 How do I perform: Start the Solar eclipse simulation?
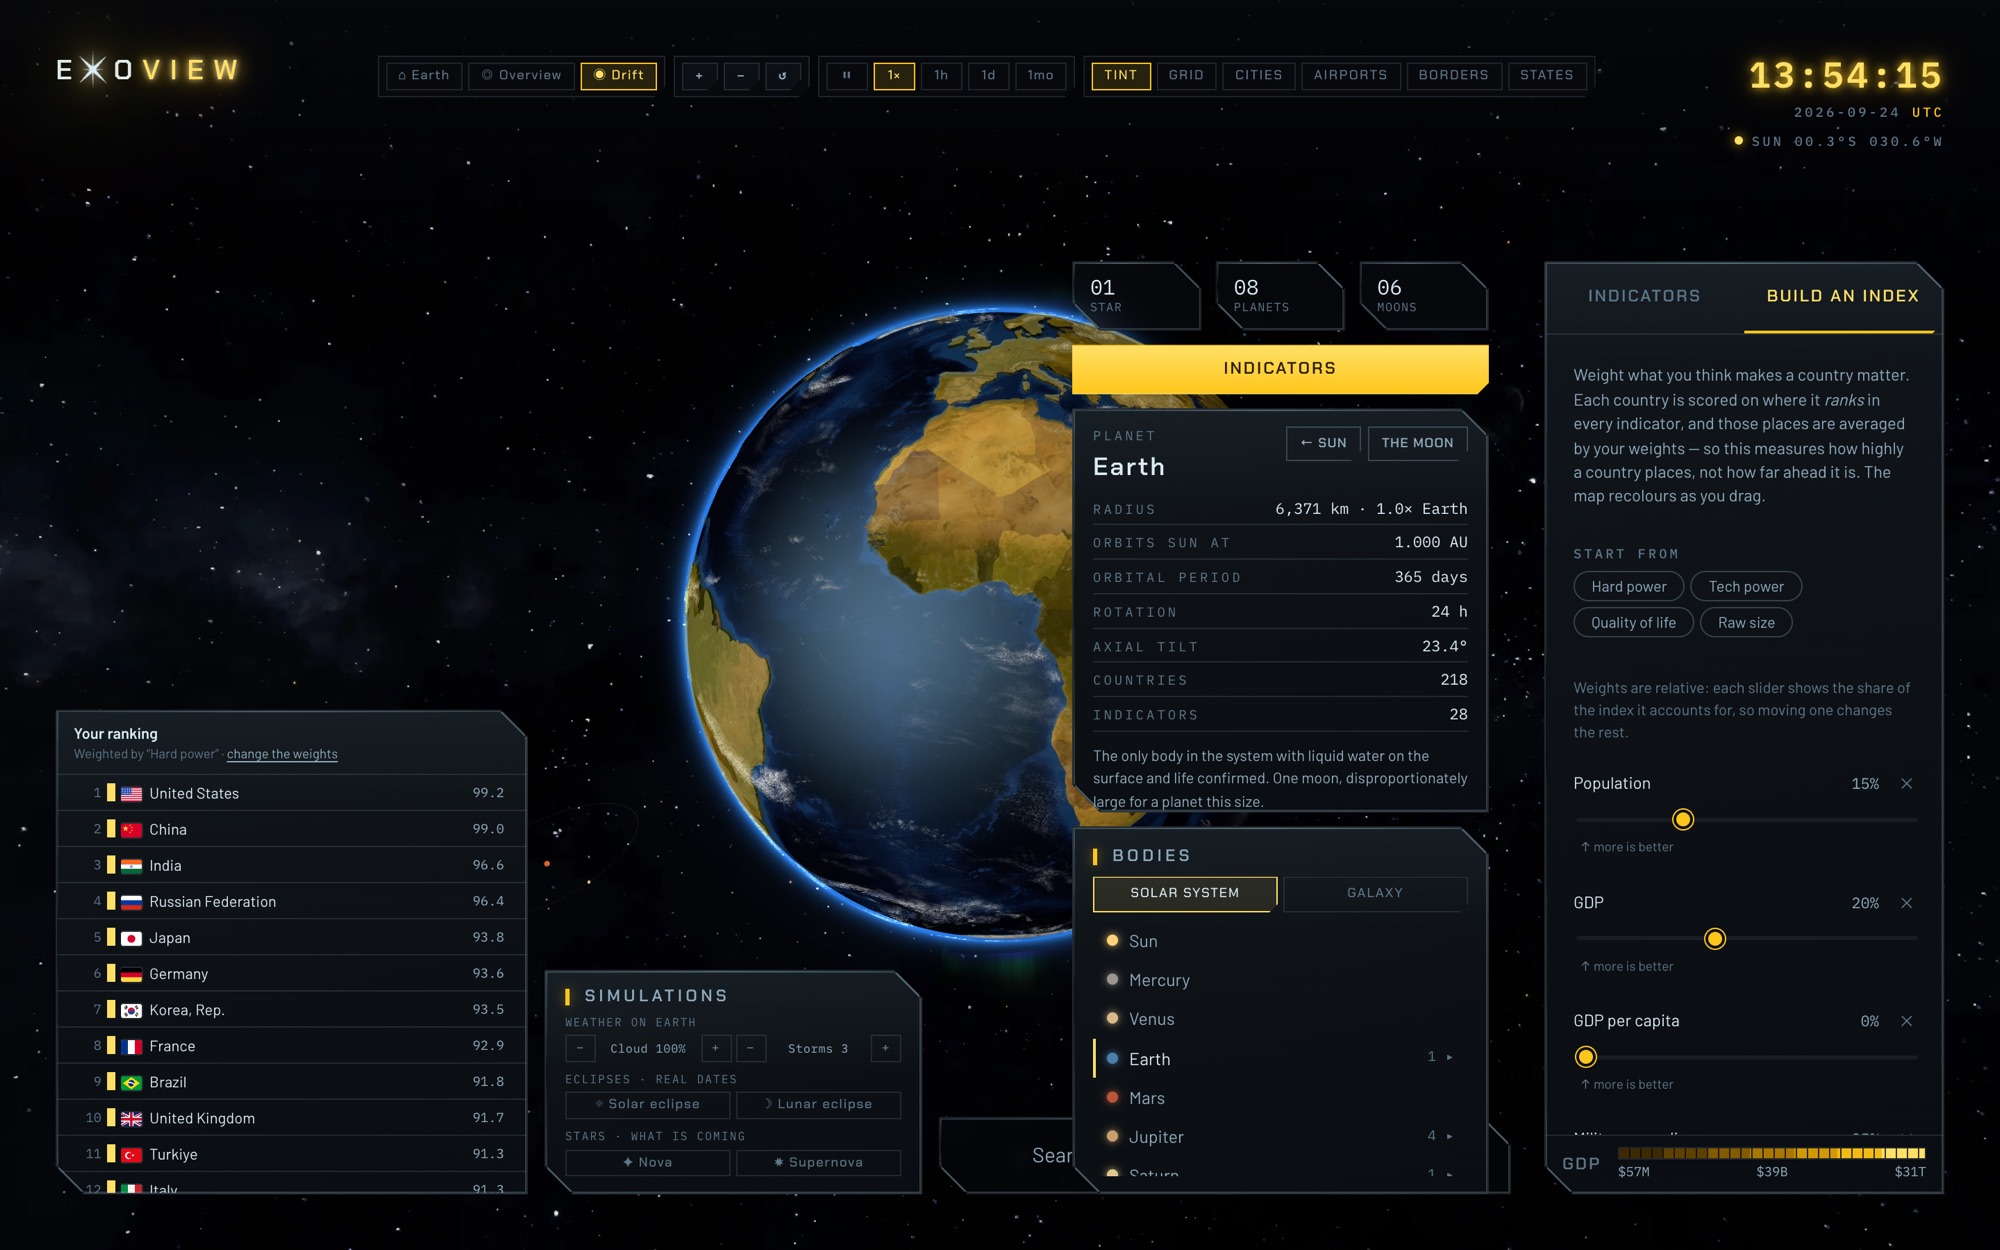click(648, 1104)
